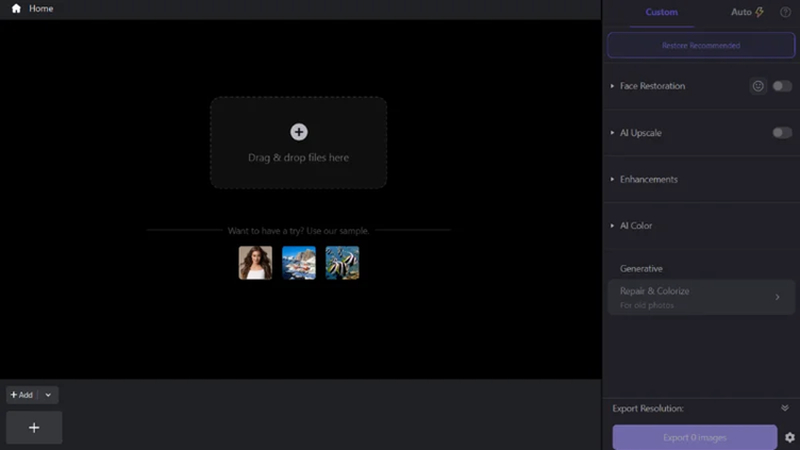
Task: Click the large plus tile in the filmstrip
Action: 34,428
